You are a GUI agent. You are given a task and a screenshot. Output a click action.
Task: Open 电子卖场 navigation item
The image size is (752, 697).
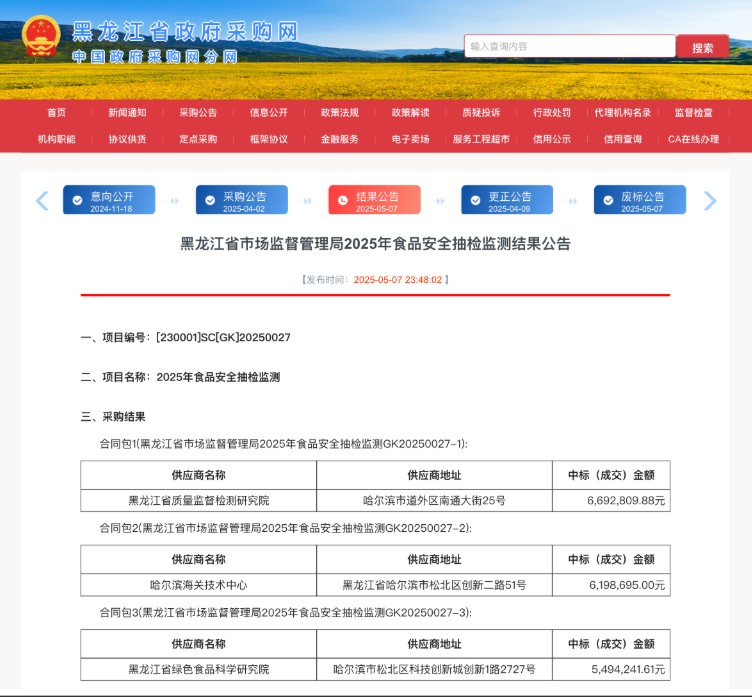411,139
